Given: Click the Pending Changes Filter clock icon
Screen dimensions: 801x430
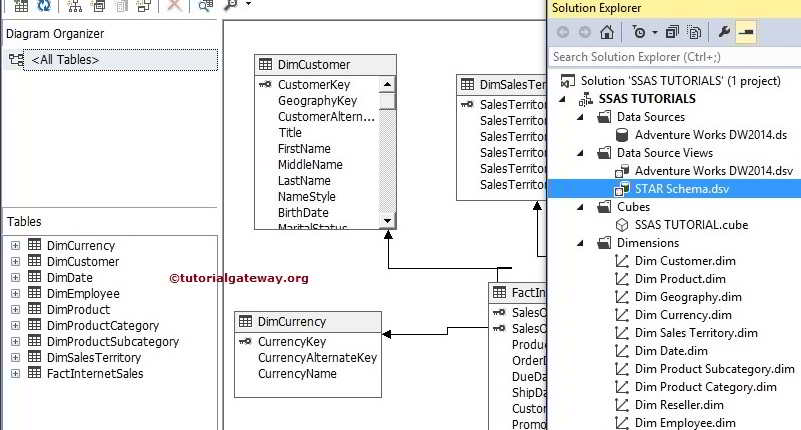Looking at the screenshot, I should pyautogui.click(x=639, y=32).
